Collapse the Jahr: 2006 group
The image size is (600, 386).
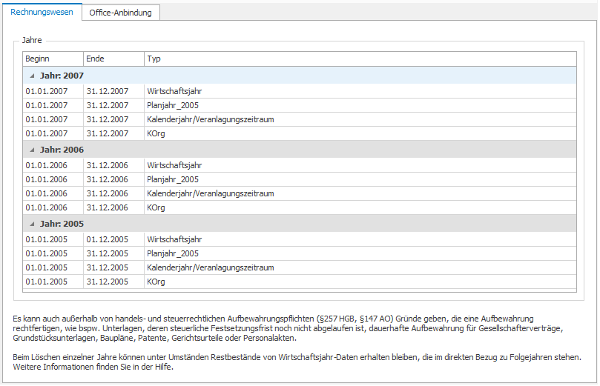(x=32, y=150)
